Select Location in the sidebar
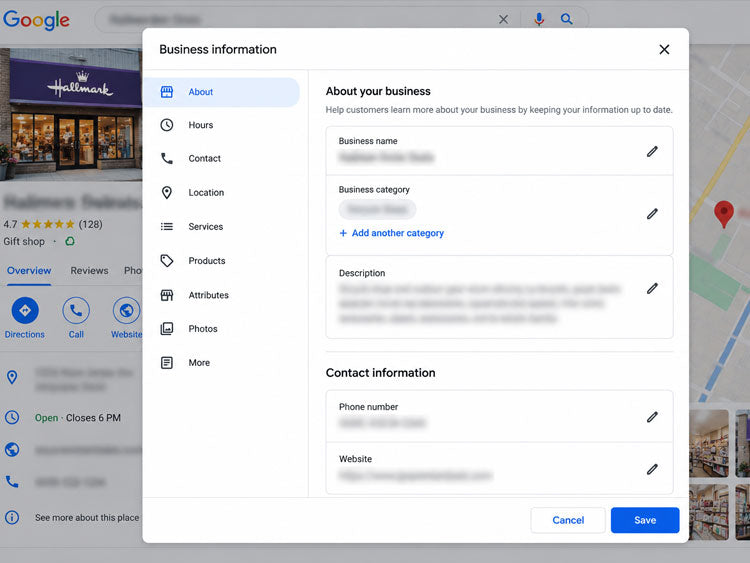This screenshot has height=563, width=750. [221, 192]
